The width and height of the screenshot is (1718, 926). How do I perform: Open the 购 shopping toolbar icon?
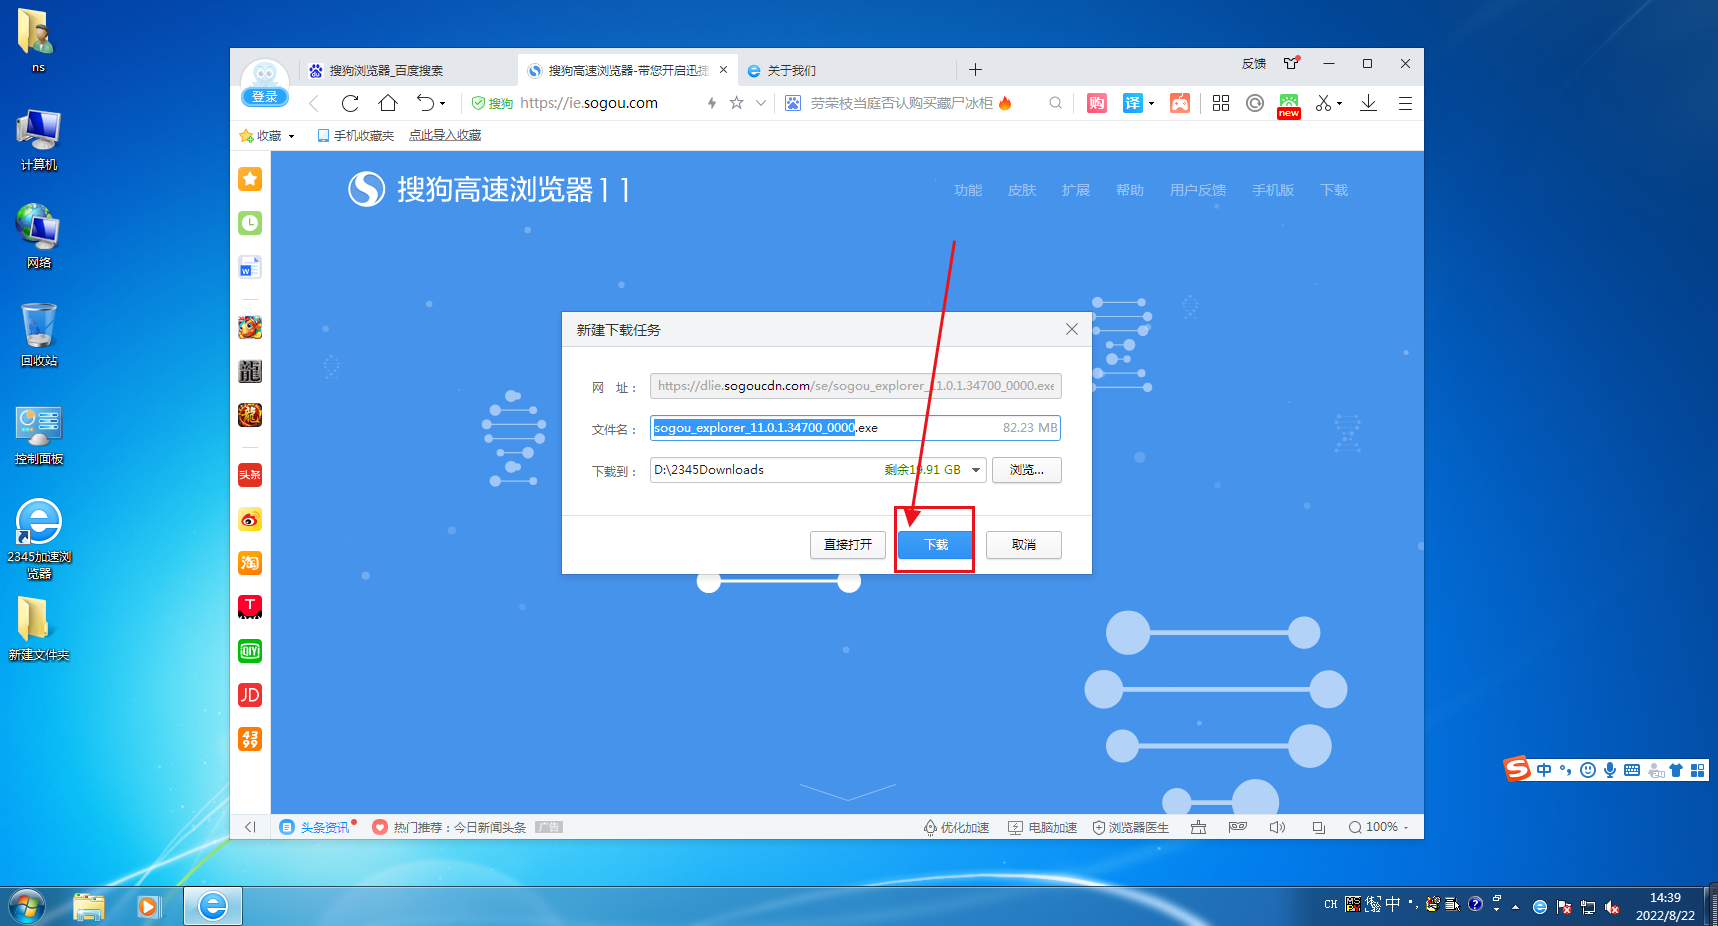(1097, 103)
